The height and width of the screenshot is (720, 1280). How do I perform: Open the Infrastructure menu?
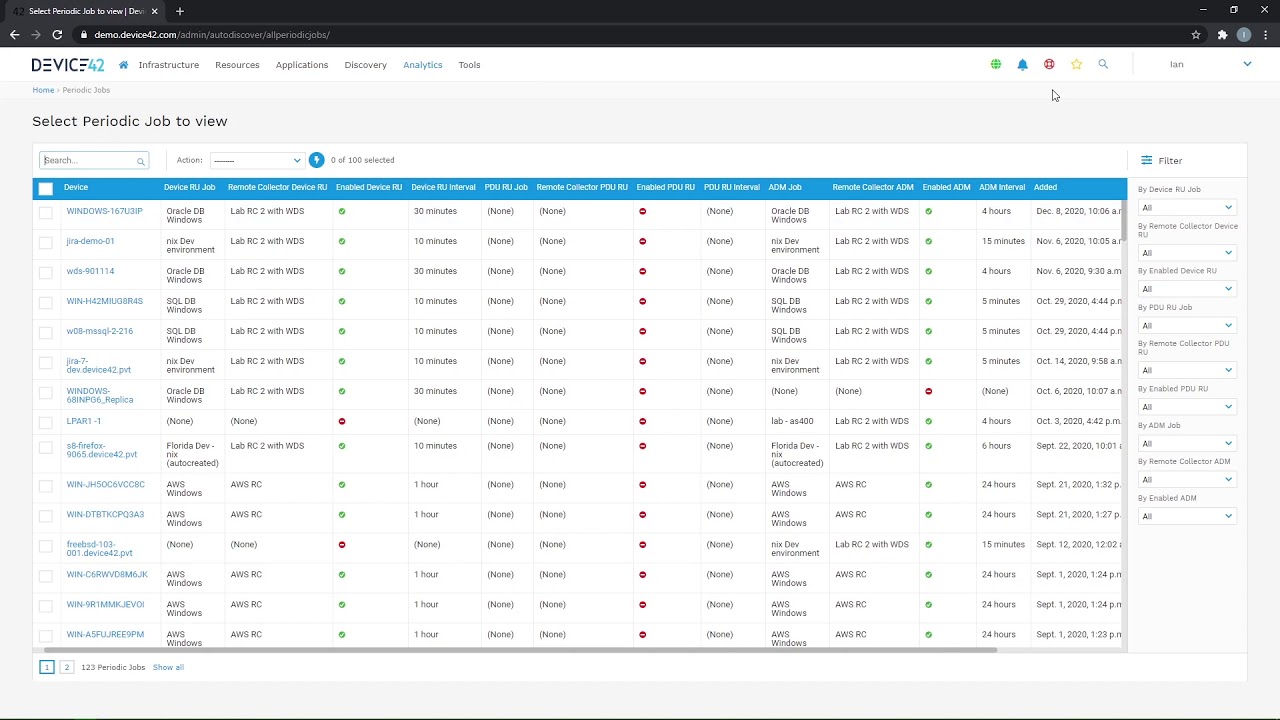[169, 65]
